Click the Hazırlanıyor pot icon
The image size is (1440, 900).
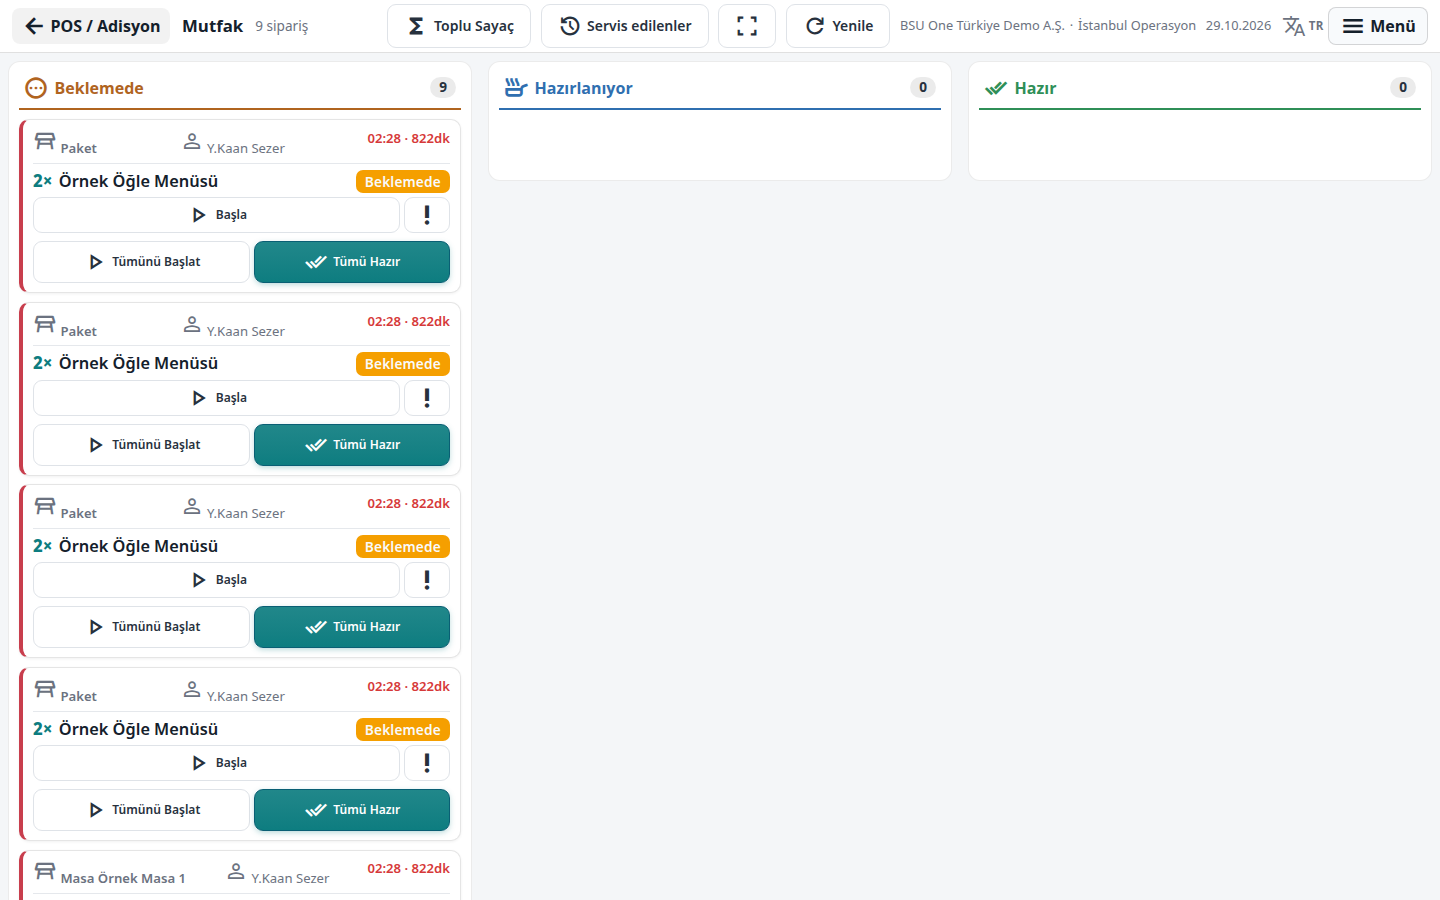click(x=515, y=88)
